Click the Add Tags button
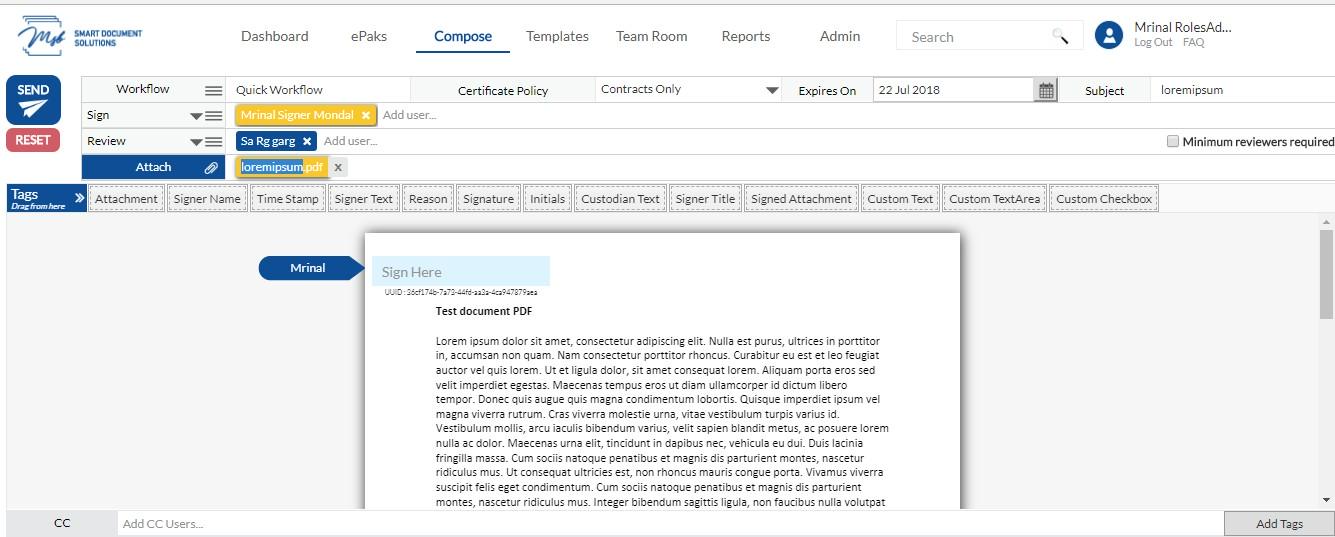Screen dimensions: 1335x537 (x=1279, y=523)
